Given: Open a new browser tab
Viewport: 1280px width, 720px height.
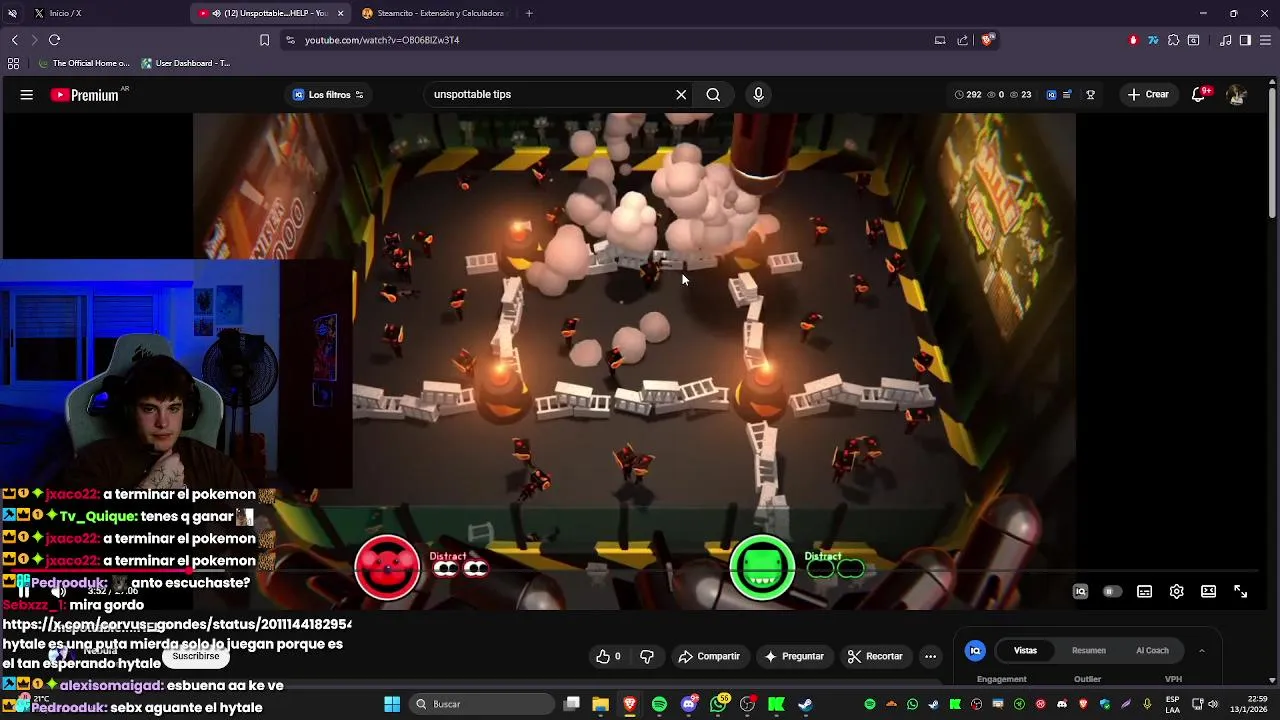Looking at the screenshot, I should 529,13.
